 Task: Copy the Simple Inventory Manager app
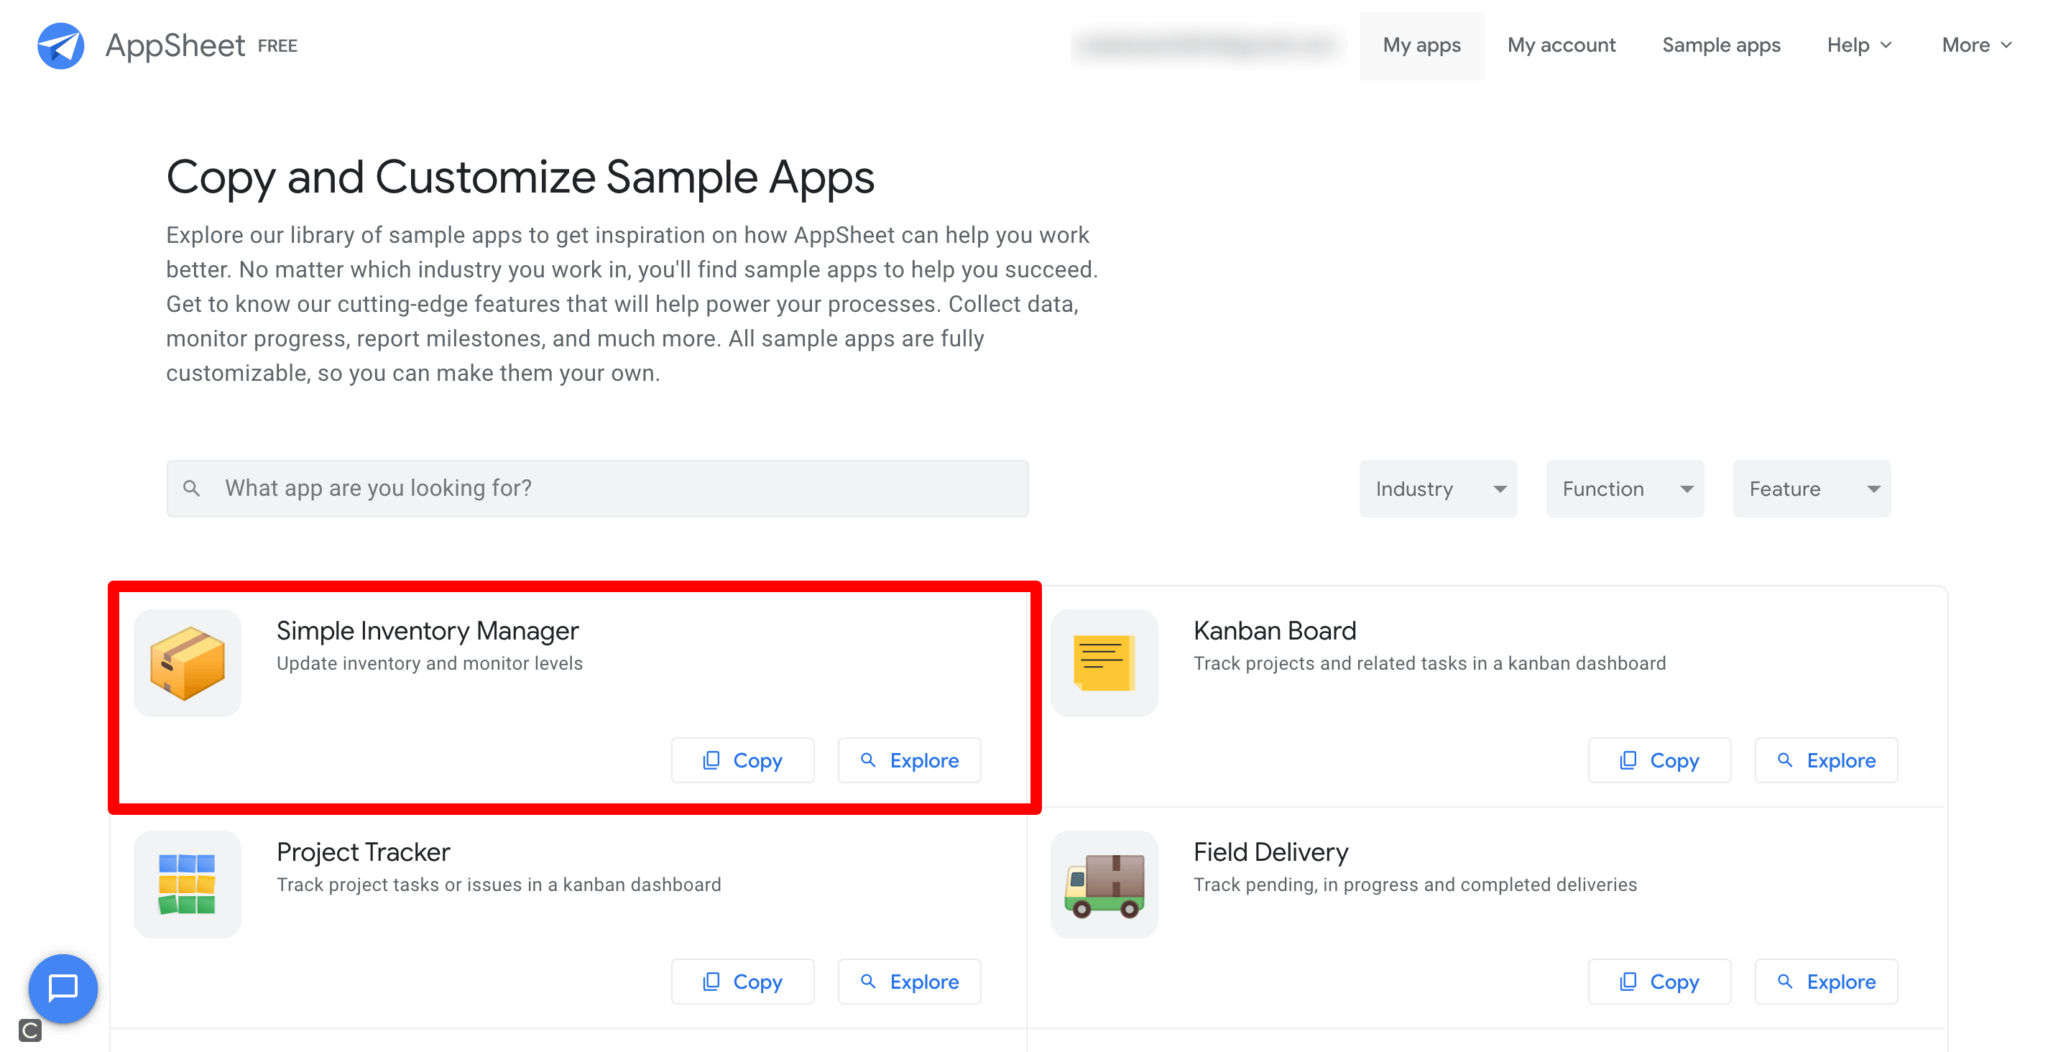point(742,760)
